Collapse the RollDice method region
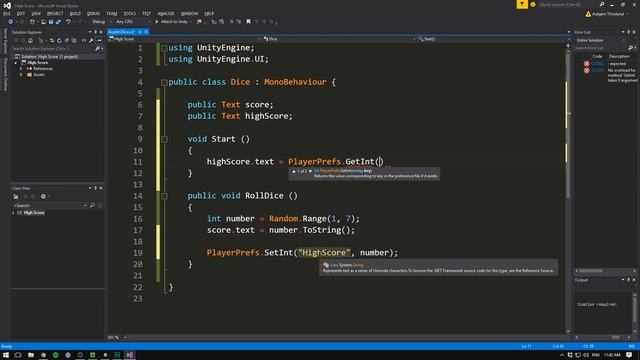The height and width of the screenshot is (360, 640). [164, 196]
